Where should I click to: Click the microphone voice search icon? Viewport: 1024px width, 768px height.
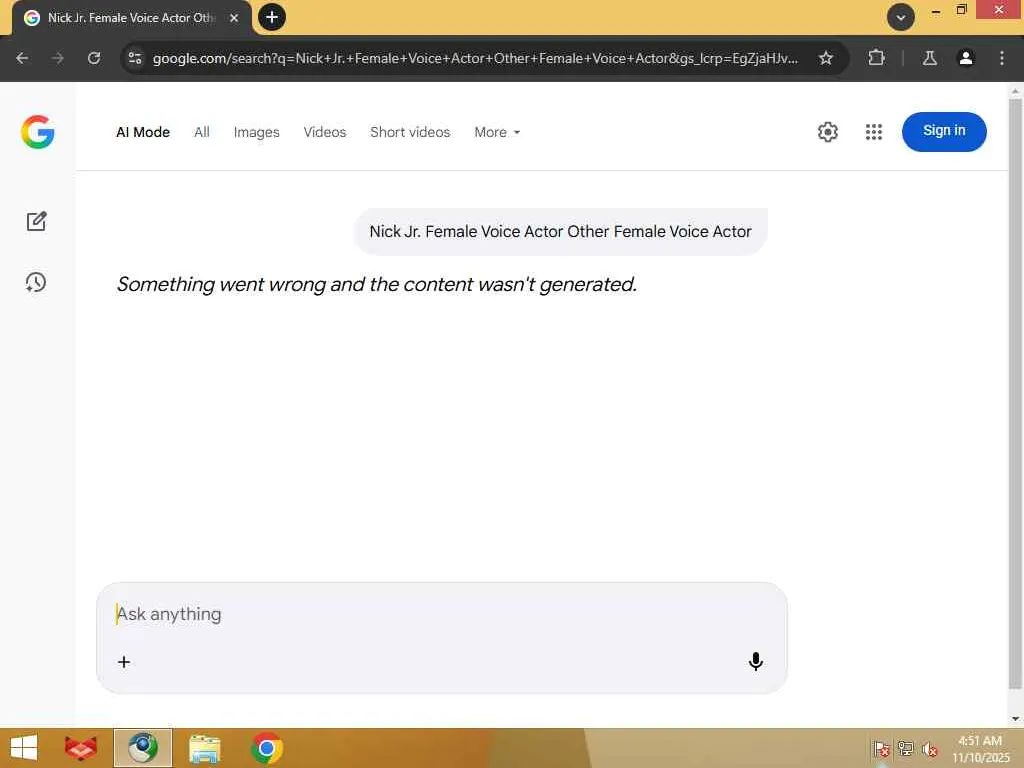pyautogui.click(x=756, y=662)
